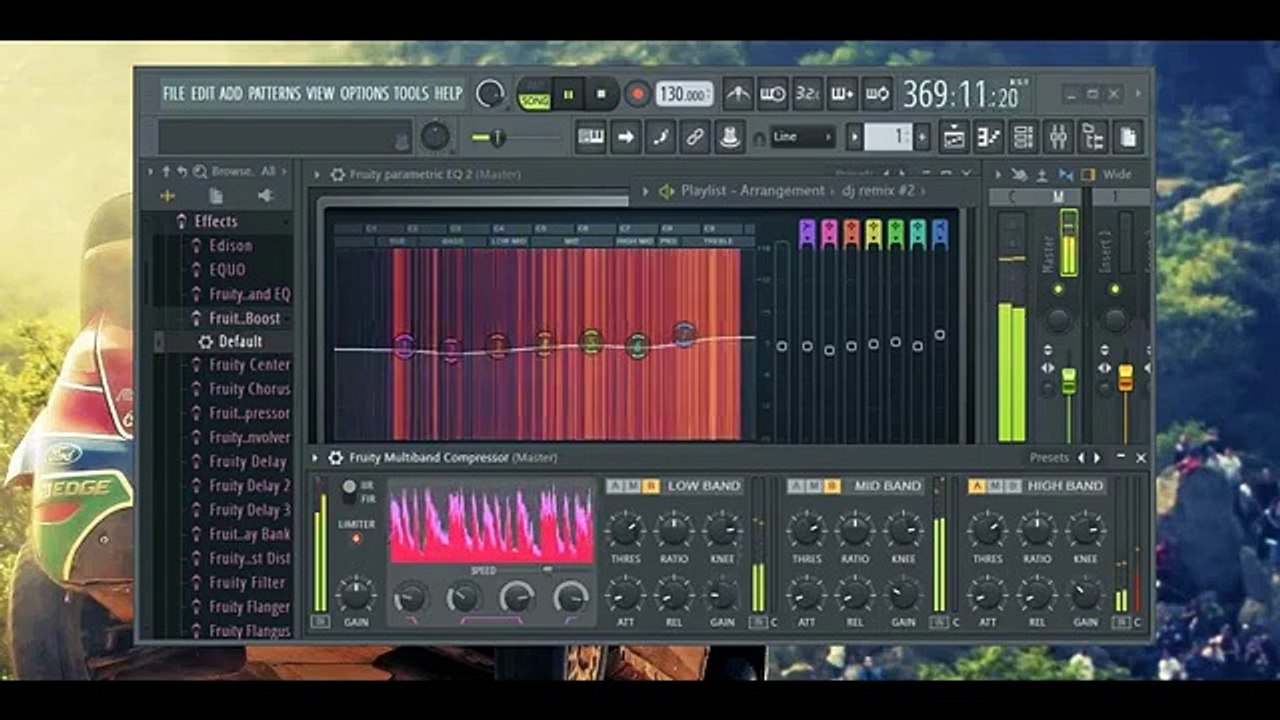The height and width of the screenshot is (720, 1280).
Task: Expand Playlist window options arrow
Action: point(645,190)
